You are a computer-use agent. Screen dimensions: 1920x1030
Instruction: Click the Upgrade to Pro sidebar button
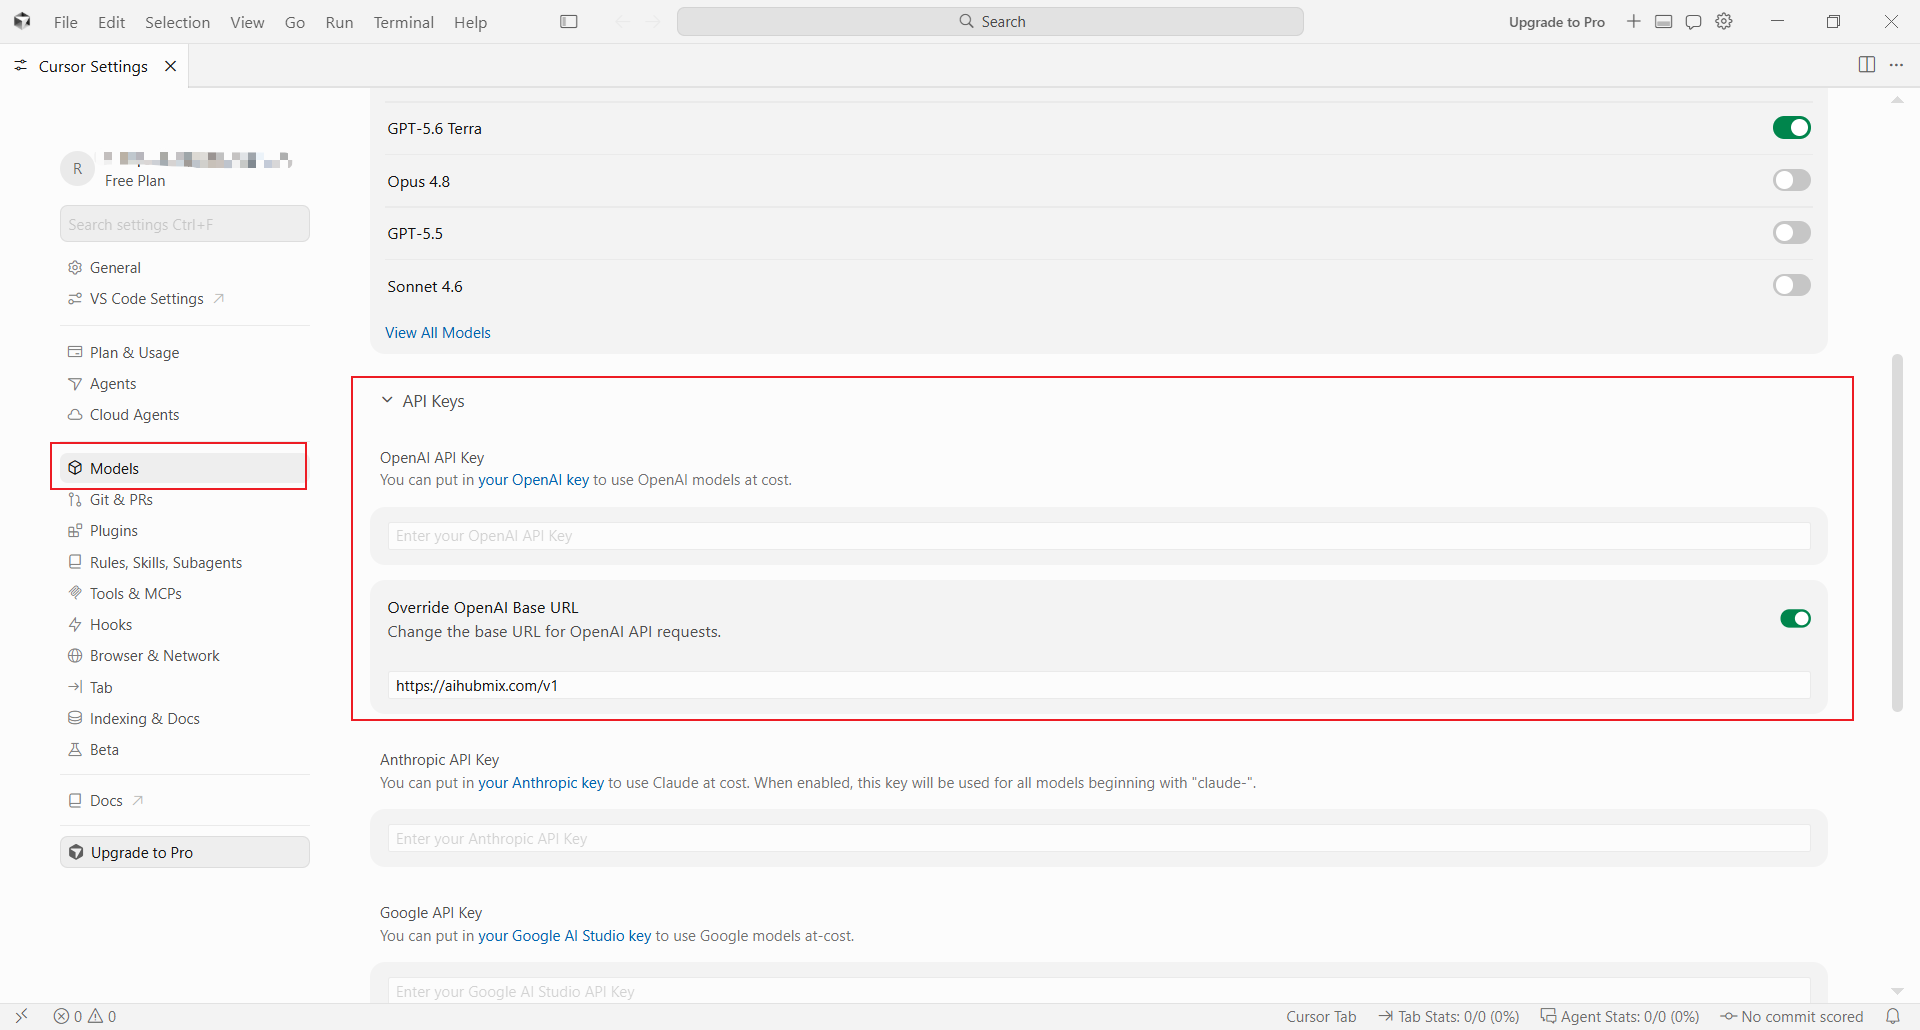tap(185, 852)
